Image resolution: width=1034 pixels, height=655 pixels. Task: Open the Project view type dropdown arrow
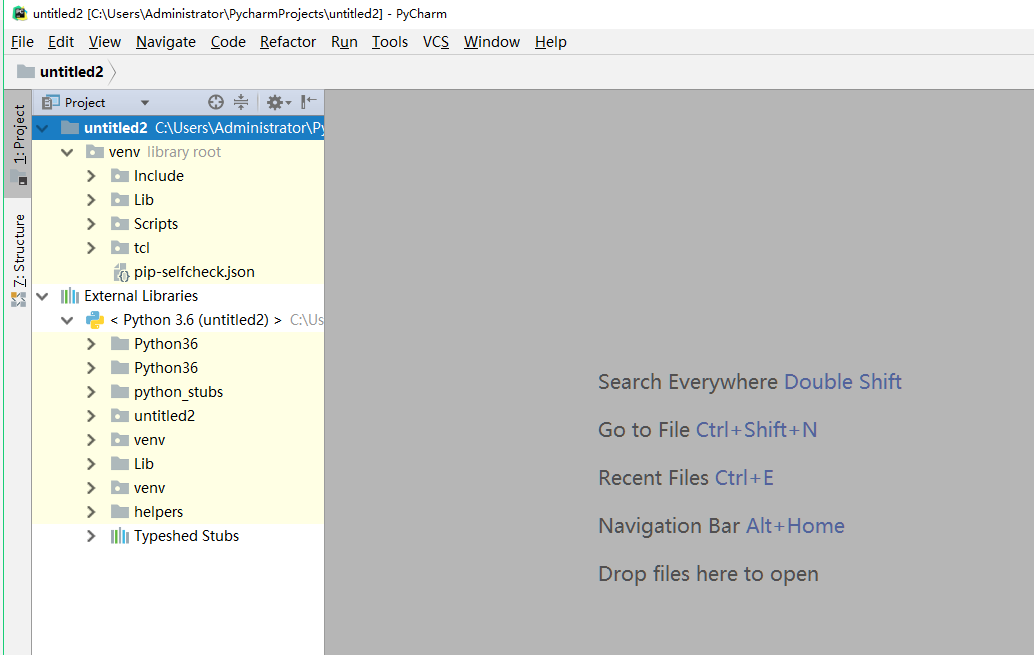(x=145, y=103)
